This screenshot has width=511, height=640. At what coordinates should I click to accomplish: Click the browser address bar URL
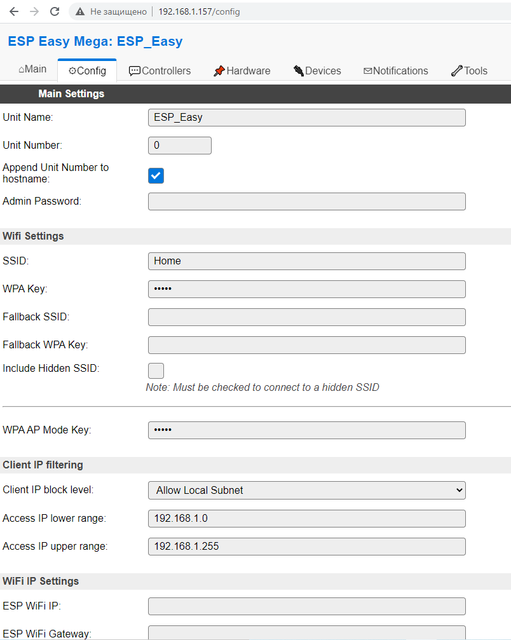tap(199, 12)
